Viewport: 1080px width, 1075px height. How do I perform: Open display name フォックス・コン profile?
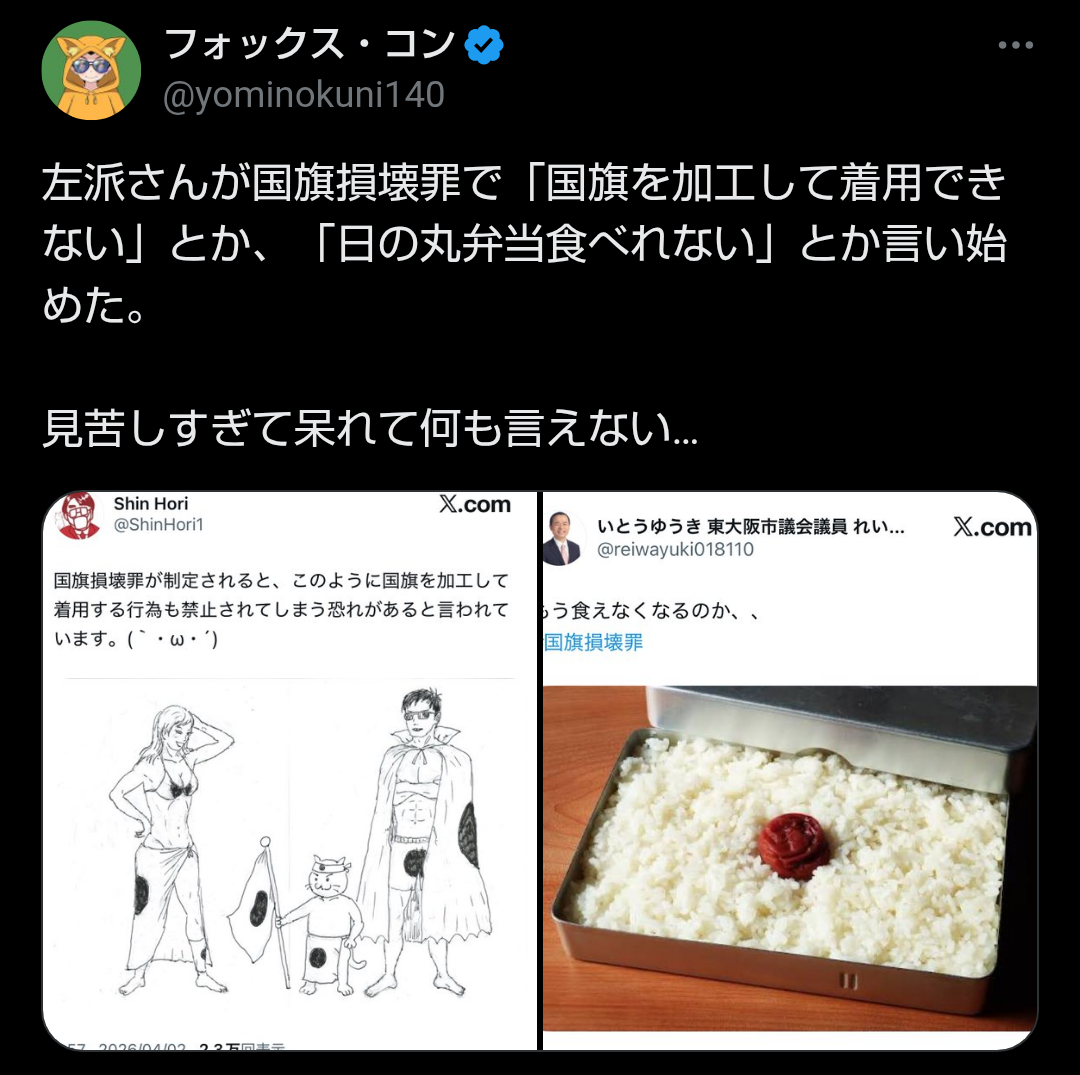[309, 44]
